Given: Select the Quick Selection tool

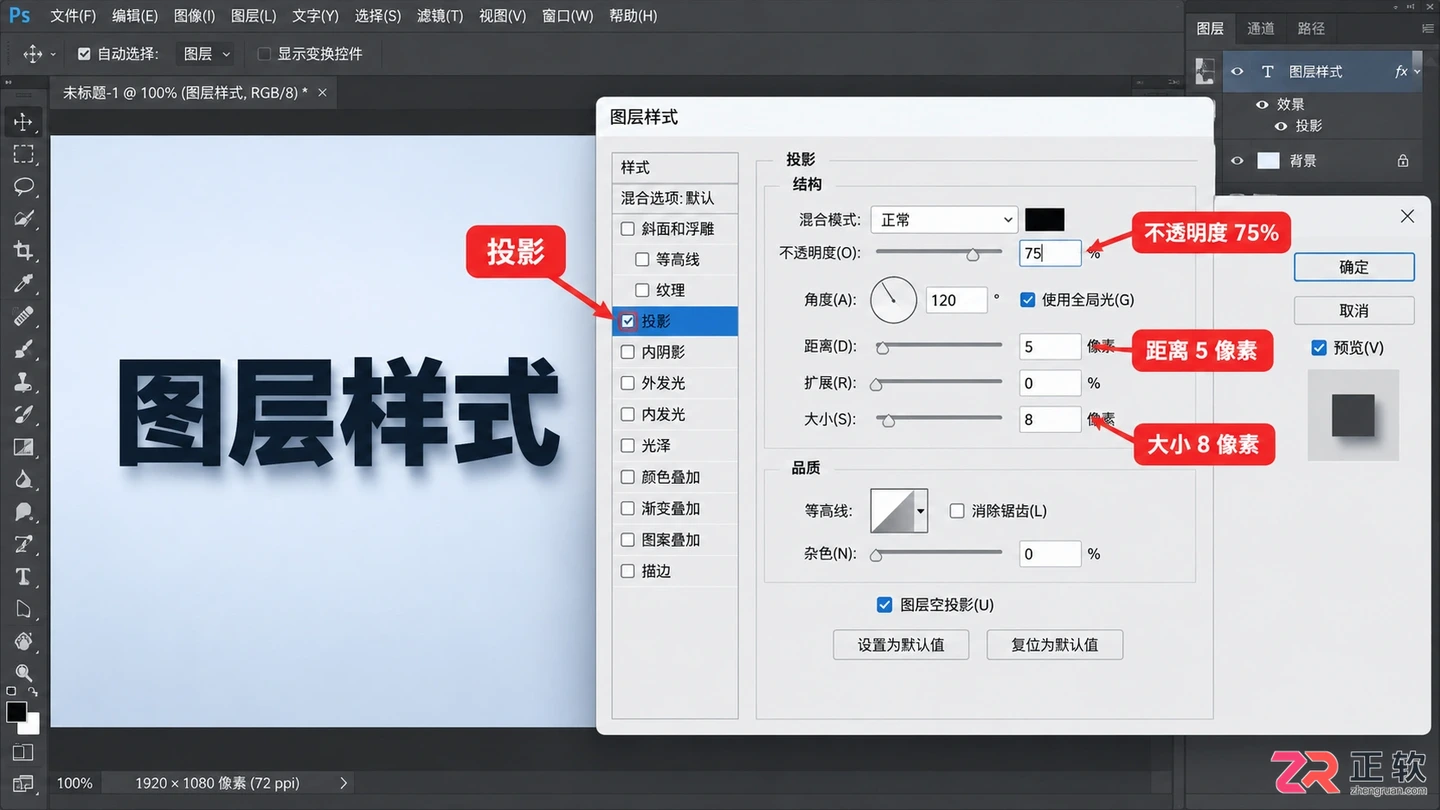Looking at the screenshot, I should point(23,219).
